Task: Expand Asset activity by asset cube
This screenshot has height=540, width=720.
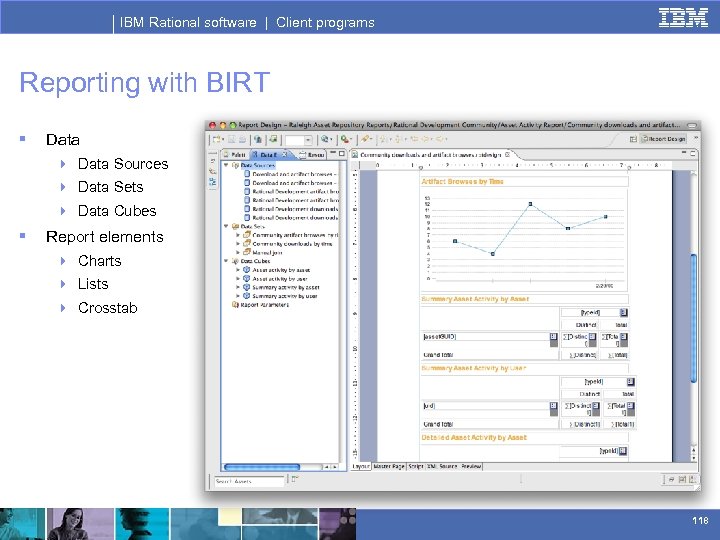Action: tap(238, 270)
